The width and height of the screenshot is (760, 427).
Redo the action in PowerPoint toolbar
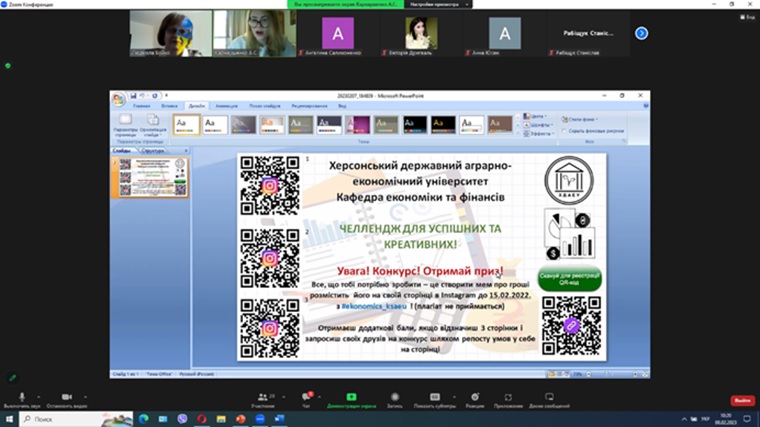(155, 96)
